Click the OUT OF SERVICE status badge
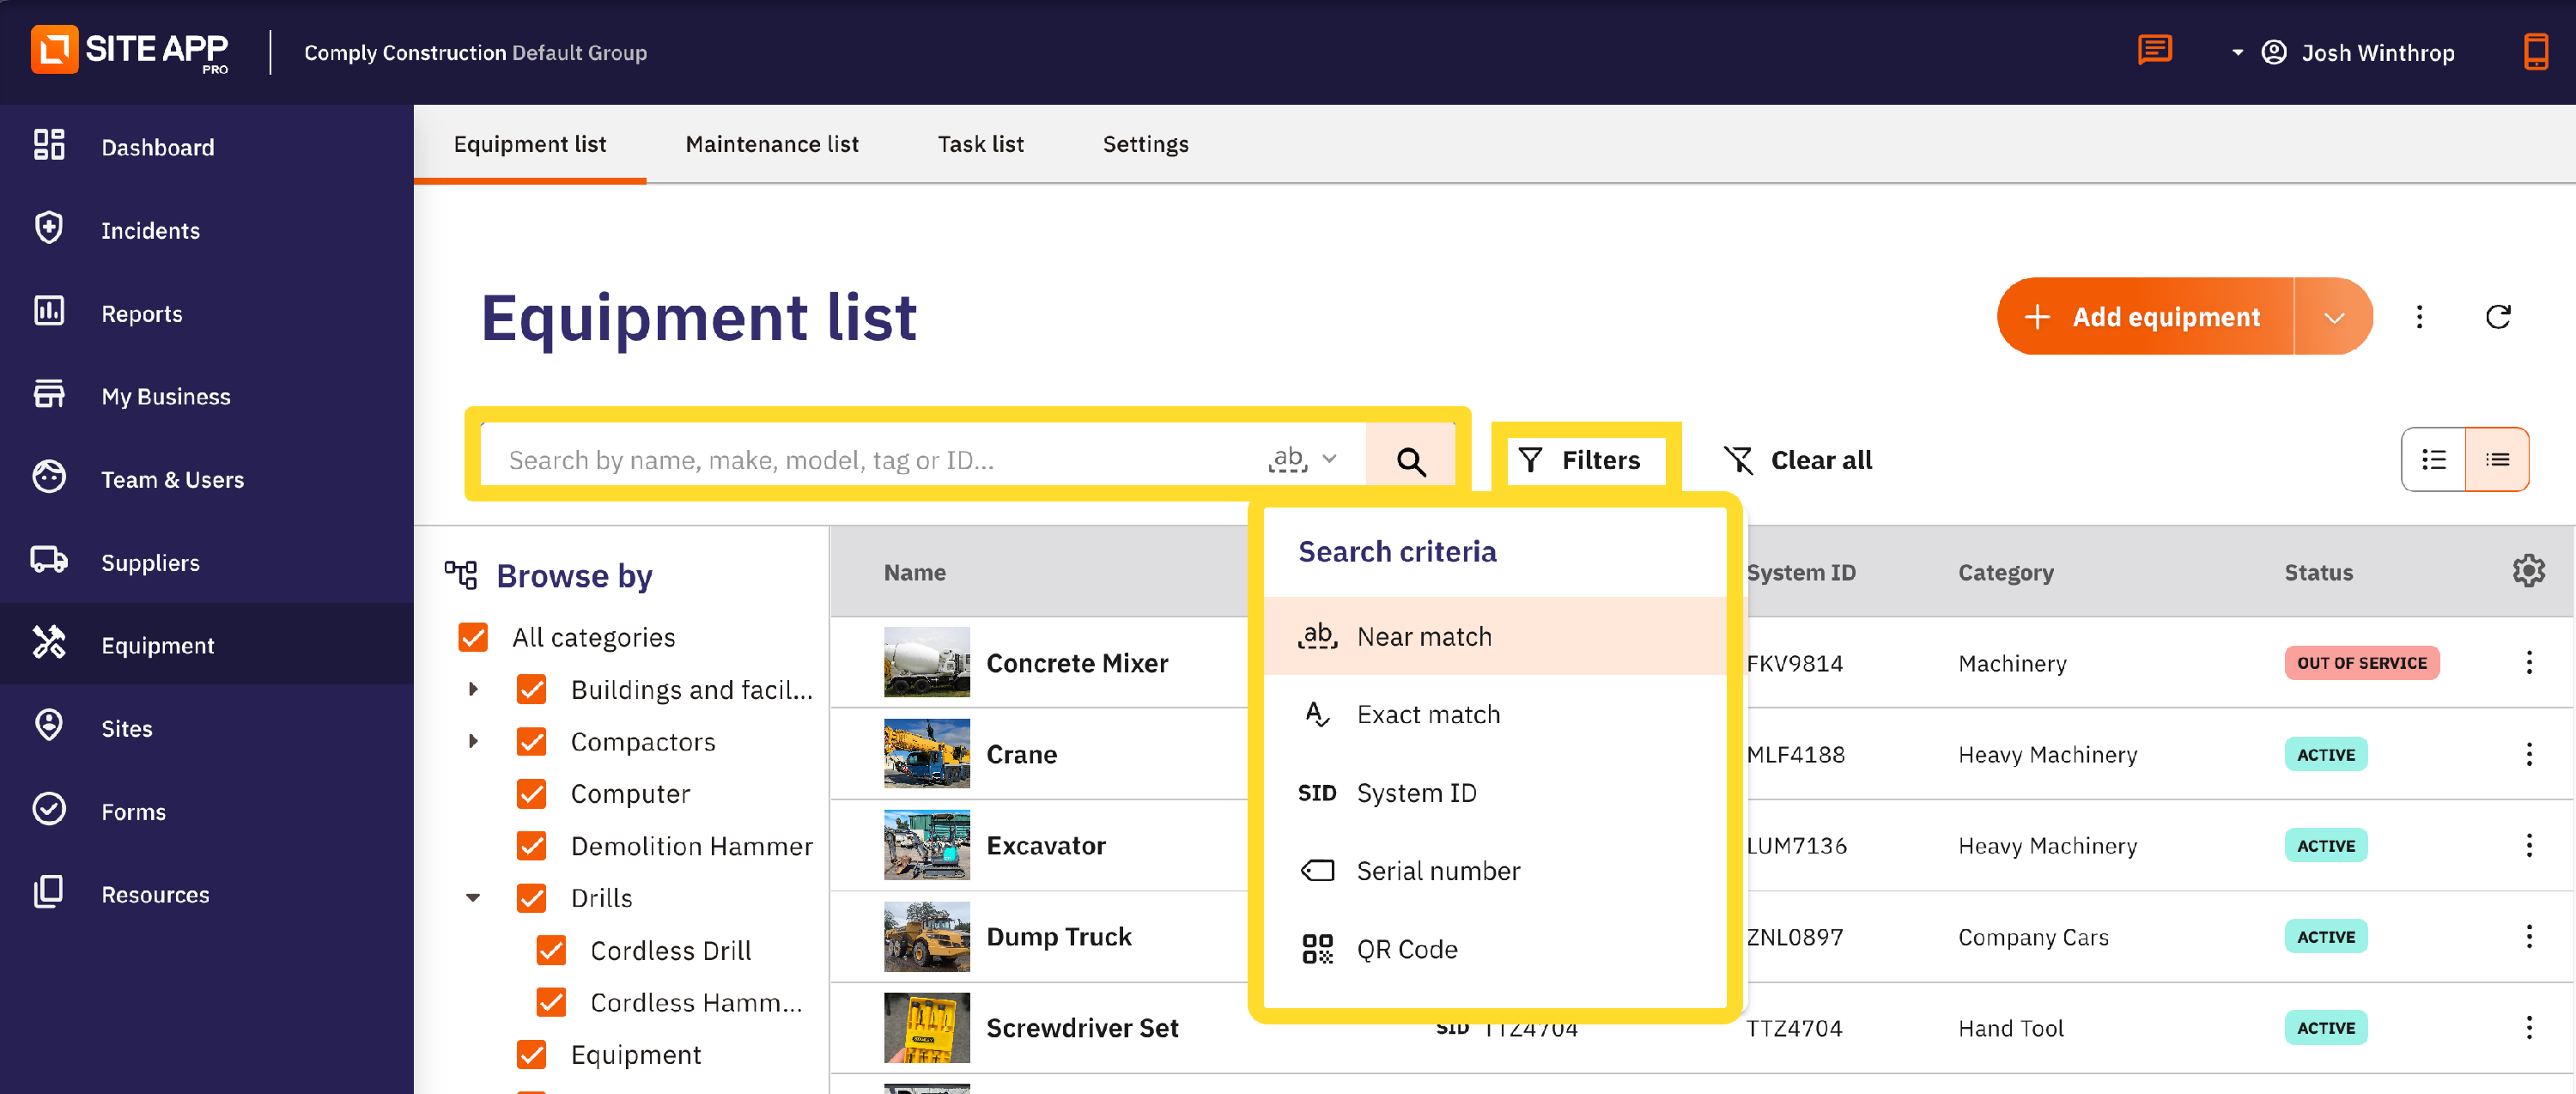 2361,662
